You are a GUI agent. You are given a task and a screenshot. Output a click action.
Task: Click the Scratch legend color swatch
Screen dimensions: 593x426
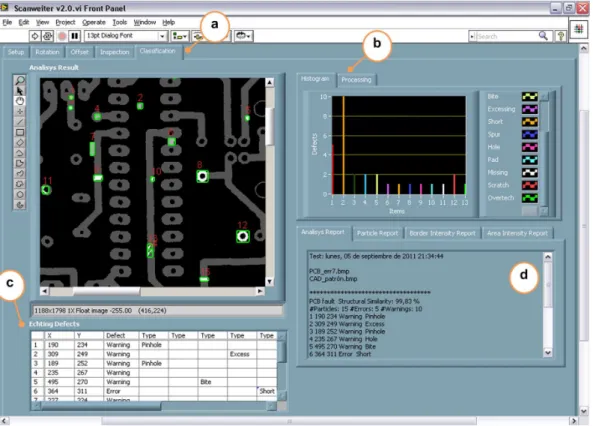pyautogui.click(x=529, y=185)
